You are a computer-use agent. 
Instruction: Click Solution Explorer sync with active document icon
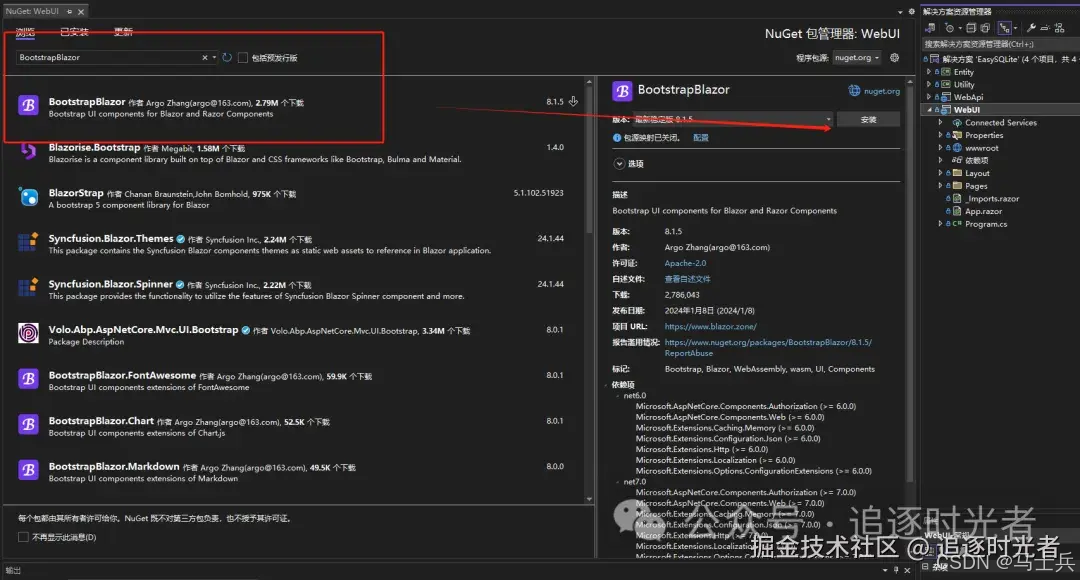930,28
